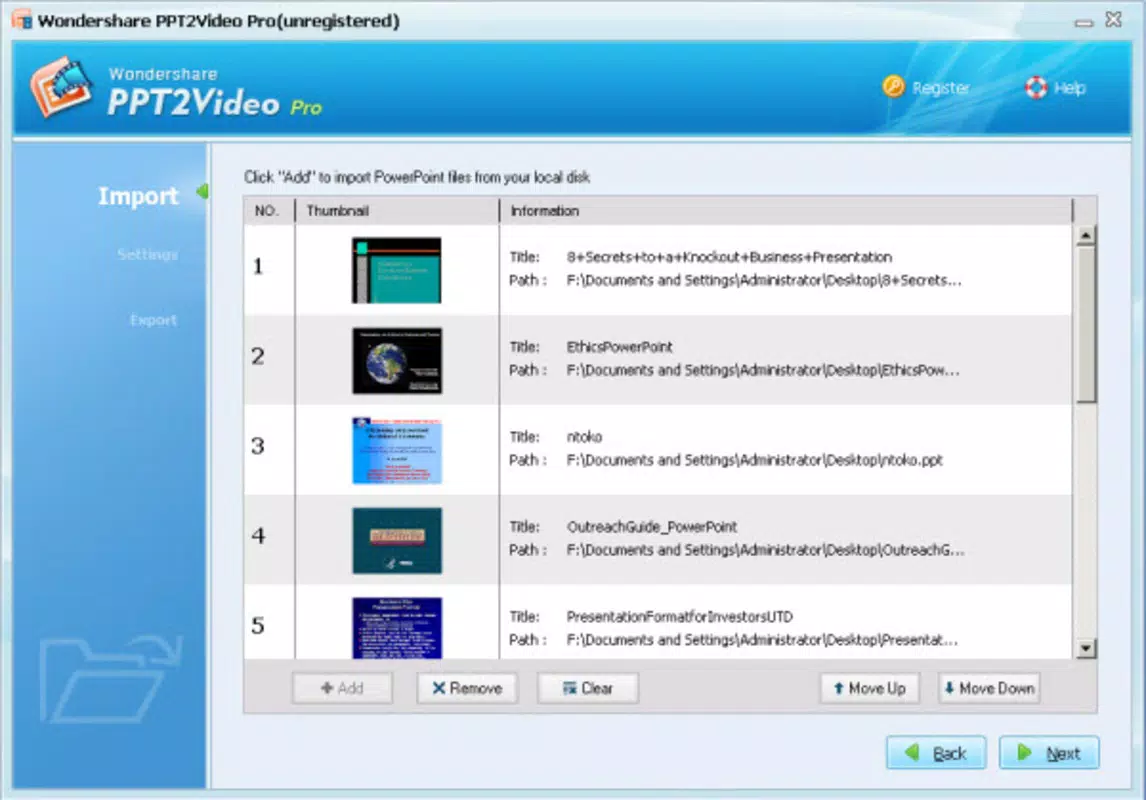Click row number 5 in list
The image size is (1146, 800).
(x=258, y=625)
